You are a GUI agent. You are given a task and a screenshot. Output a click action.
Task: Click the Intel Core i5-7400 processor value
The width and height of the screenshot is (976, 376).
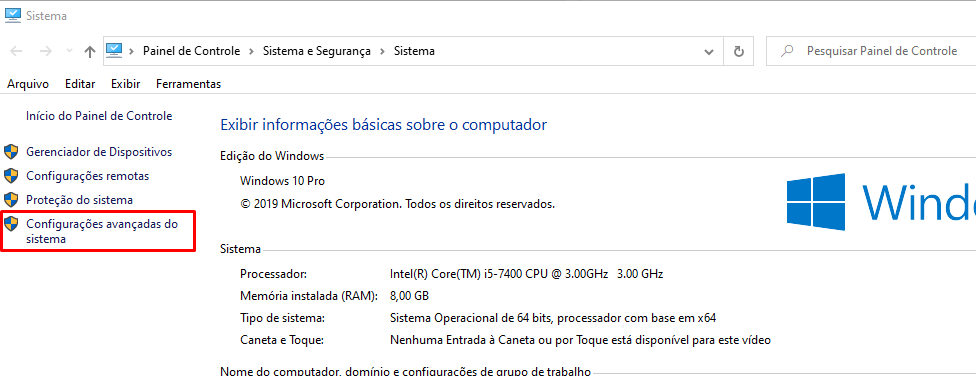pyautogui.click(x=527, y=274)
